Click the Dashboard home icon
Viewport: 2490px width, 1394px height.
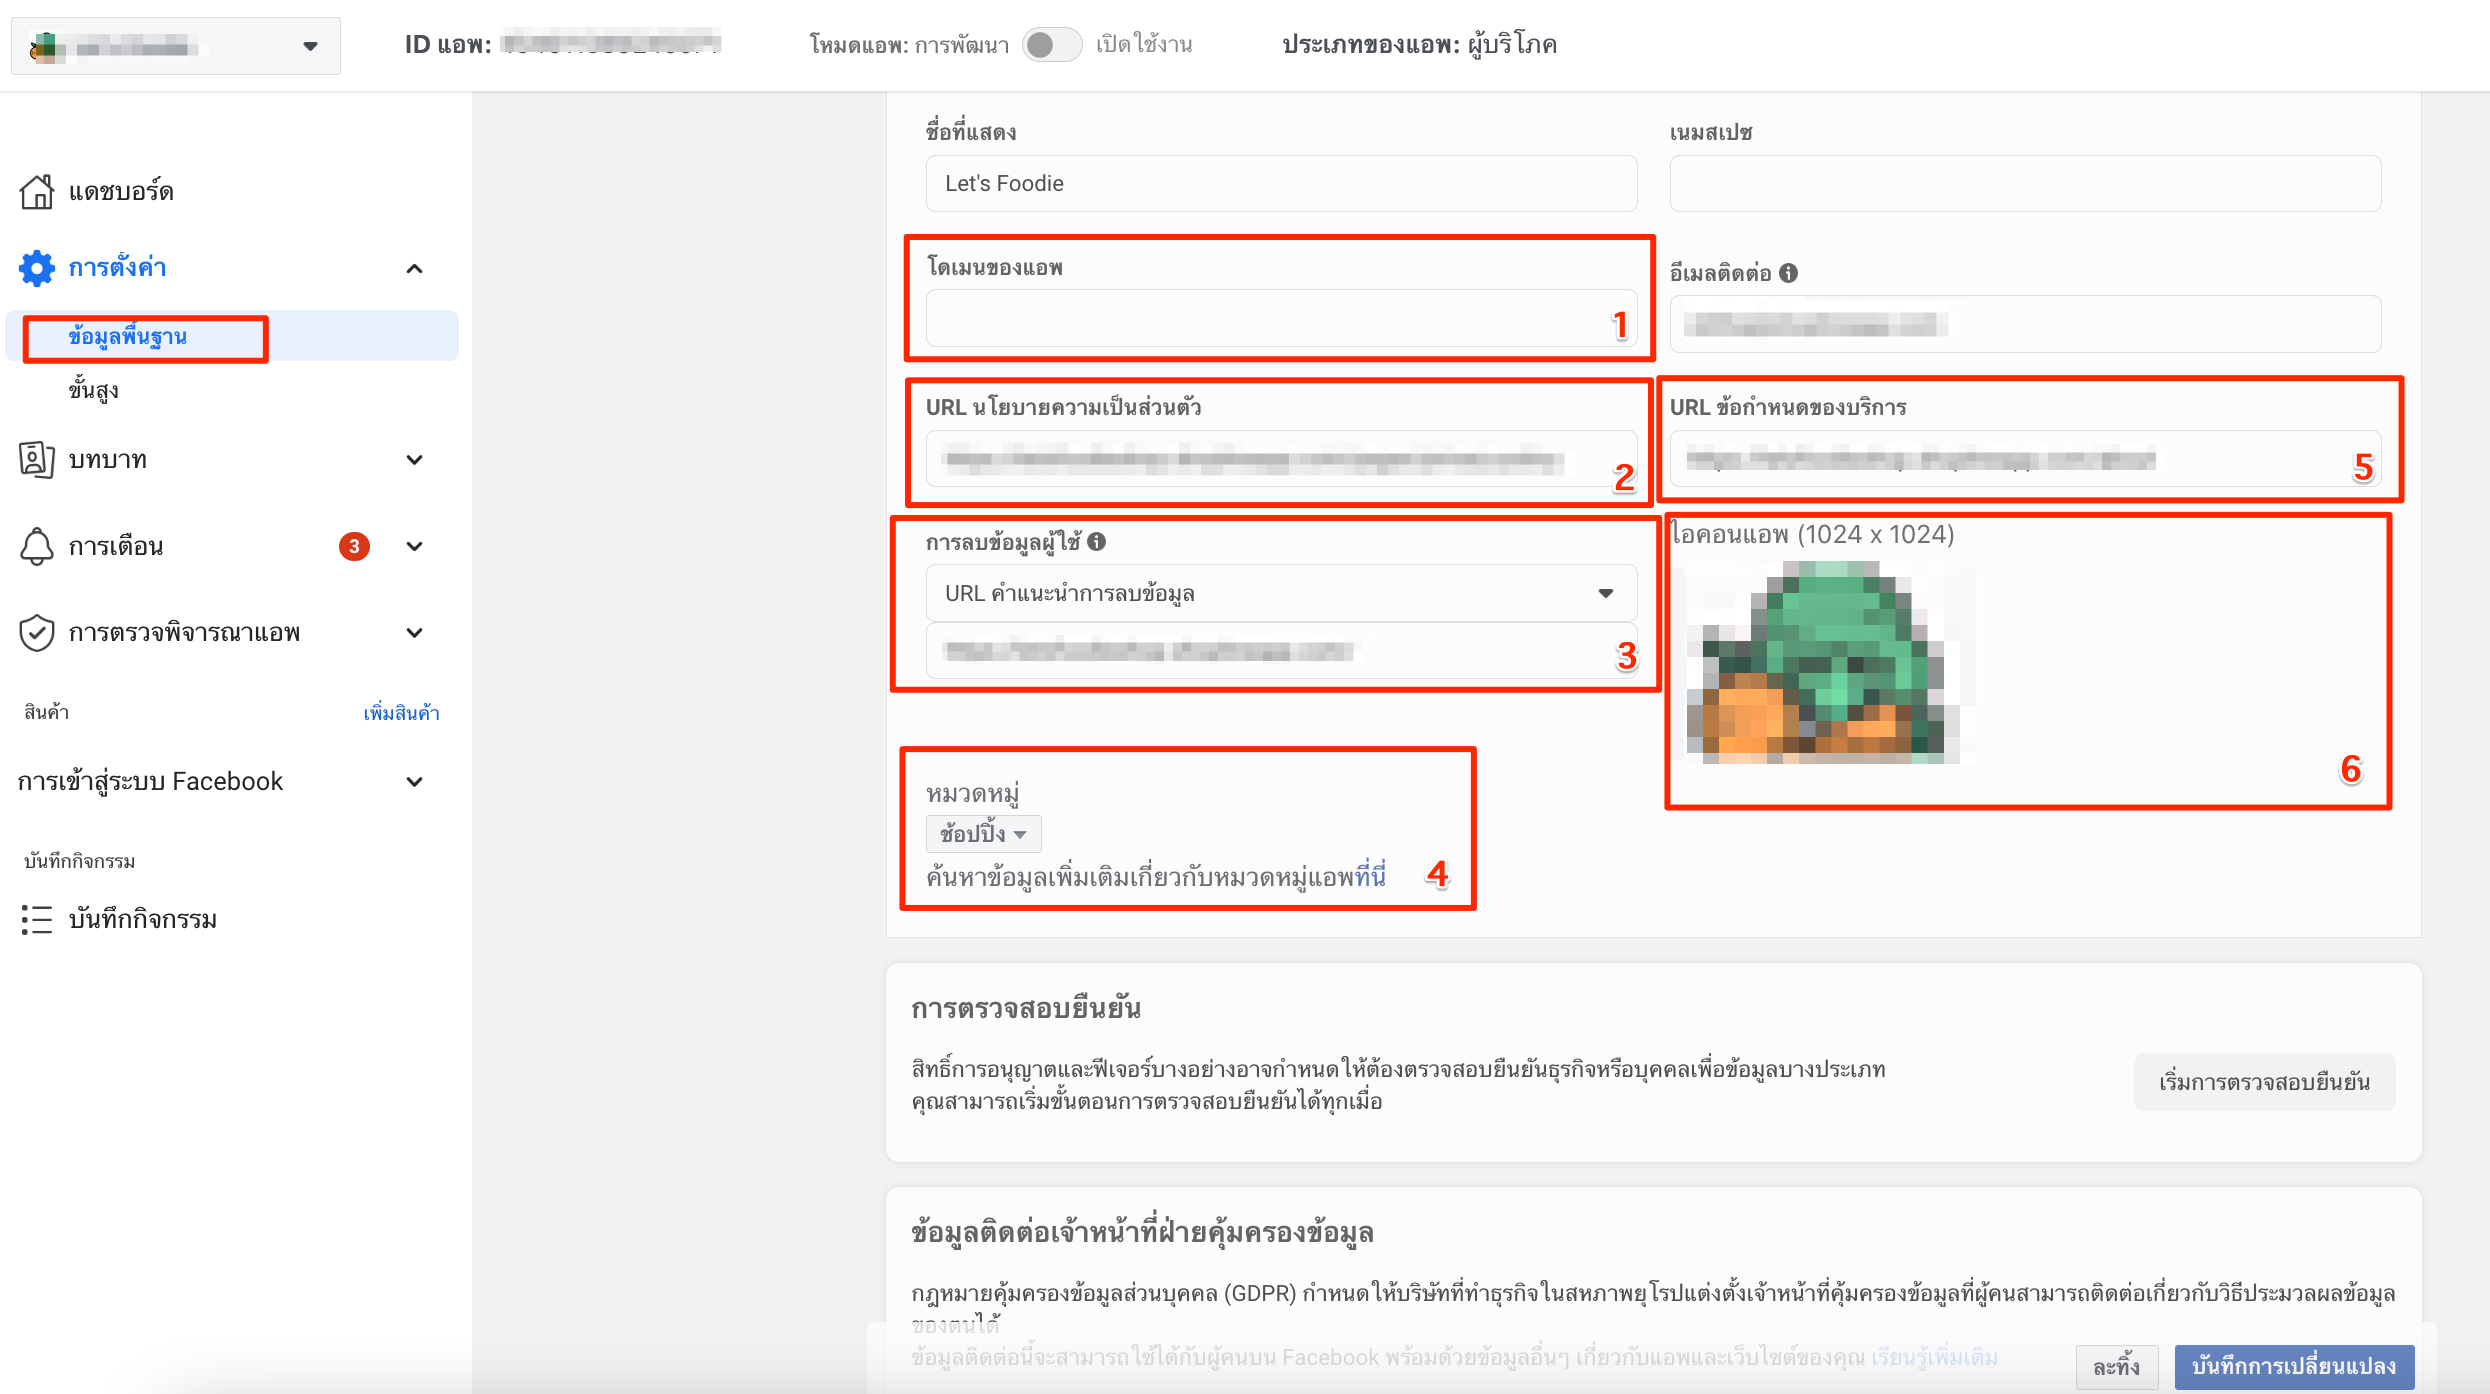37,191
